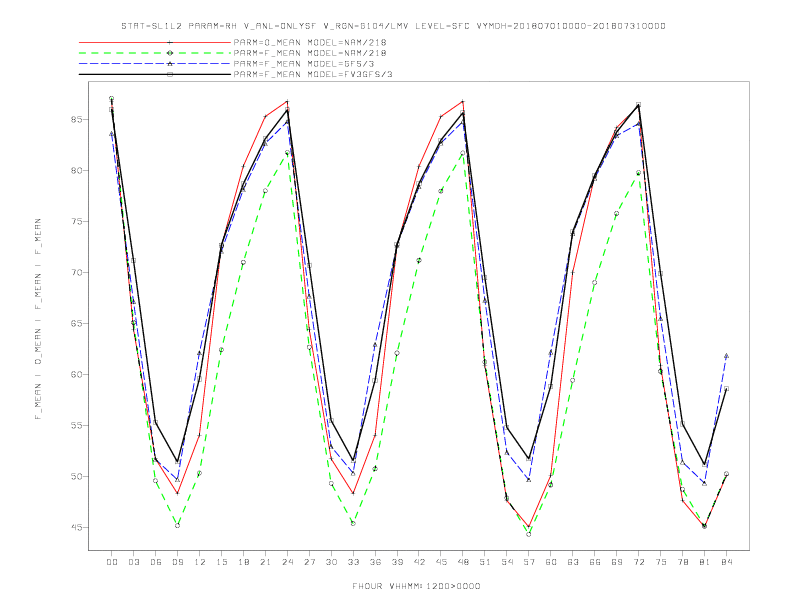This screenshot has height=612, width=792.
Task: Click forecast hour tick 66
Action: (595, 562)
